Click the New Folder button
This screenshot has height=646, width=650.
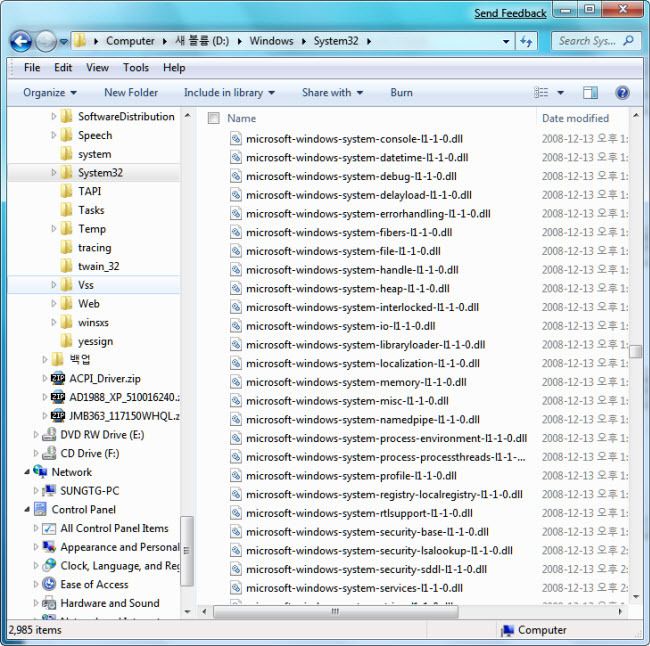[x=131, y=92]
